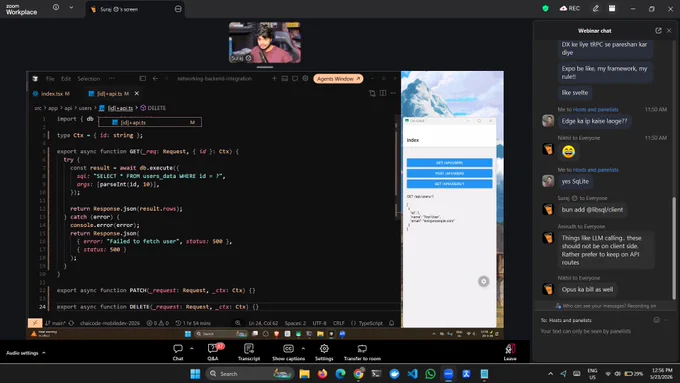This screenshot has width=680, height=383.
Task: Click the Webinar chat scrollbar
Action: 674,248
